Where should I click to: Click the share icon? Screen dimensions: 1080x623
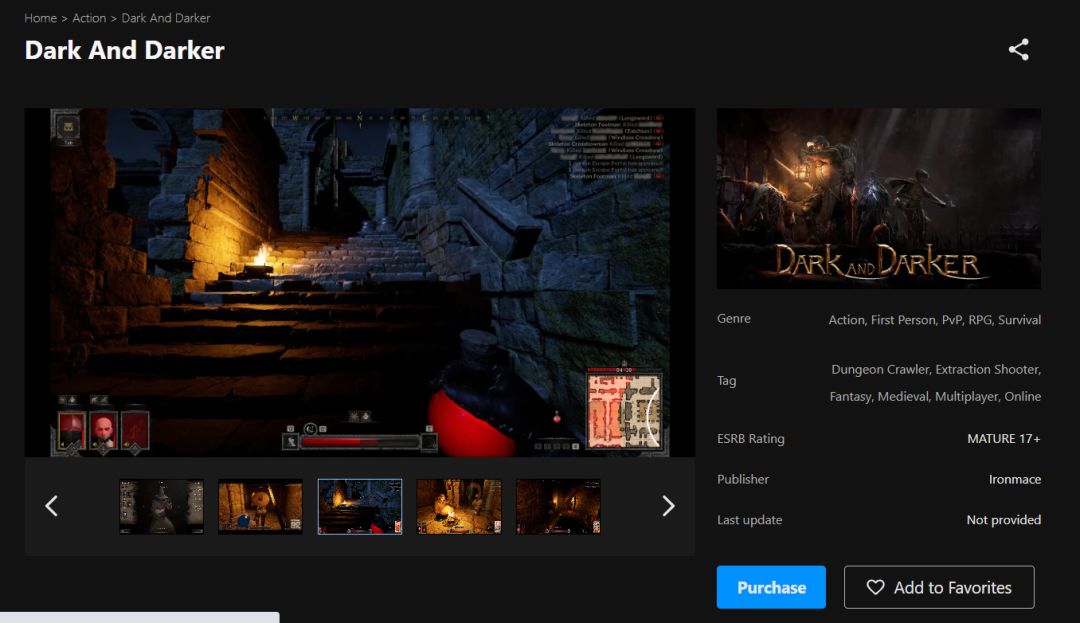point(1019,50)
